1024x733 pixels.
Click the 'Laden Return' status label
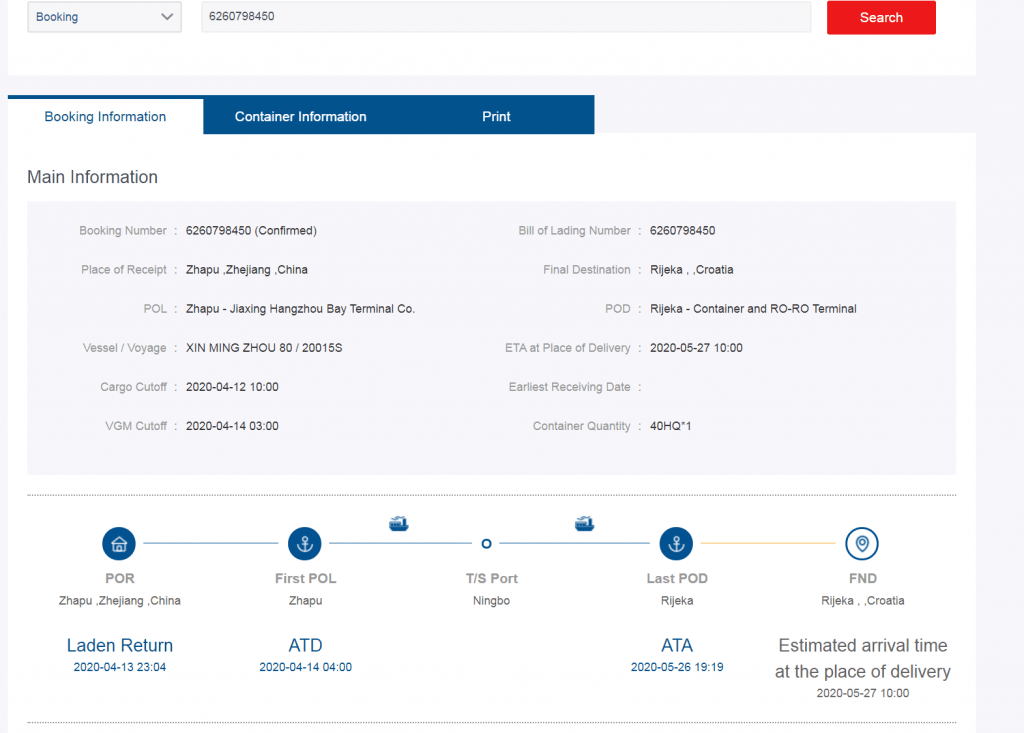(120, 645)
